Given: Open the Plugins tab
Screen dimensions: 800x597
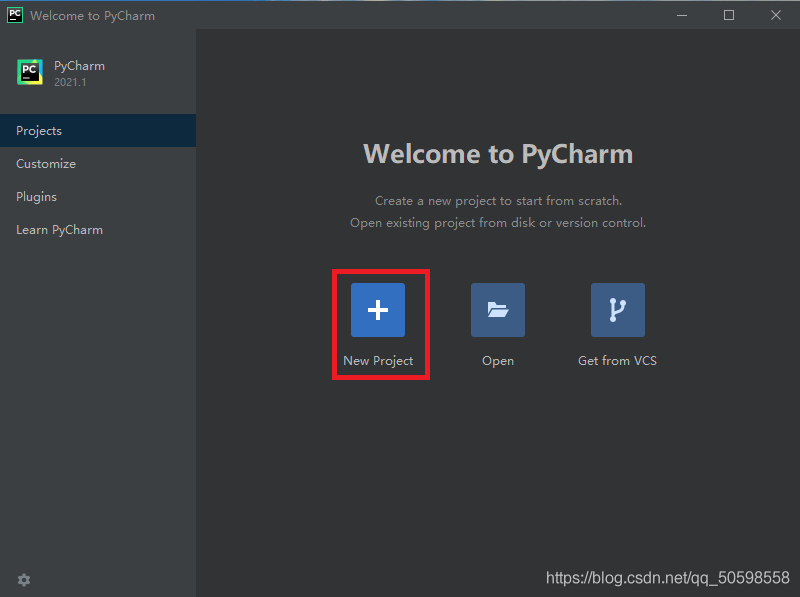Looking at the screenshot, I should (98, 197).
